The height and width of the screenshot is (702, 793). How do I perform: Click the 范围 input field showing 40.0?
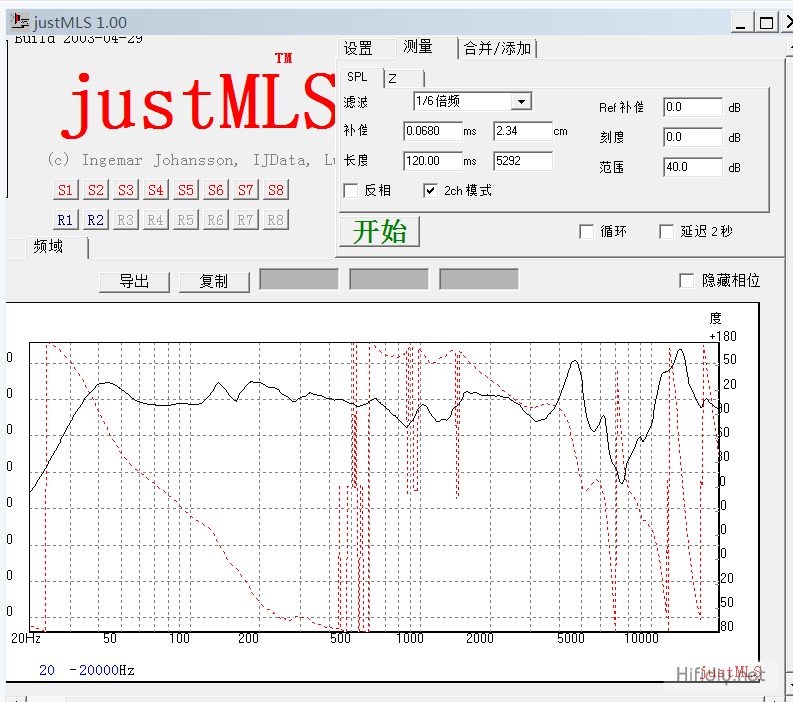click(x=691, y=167)
